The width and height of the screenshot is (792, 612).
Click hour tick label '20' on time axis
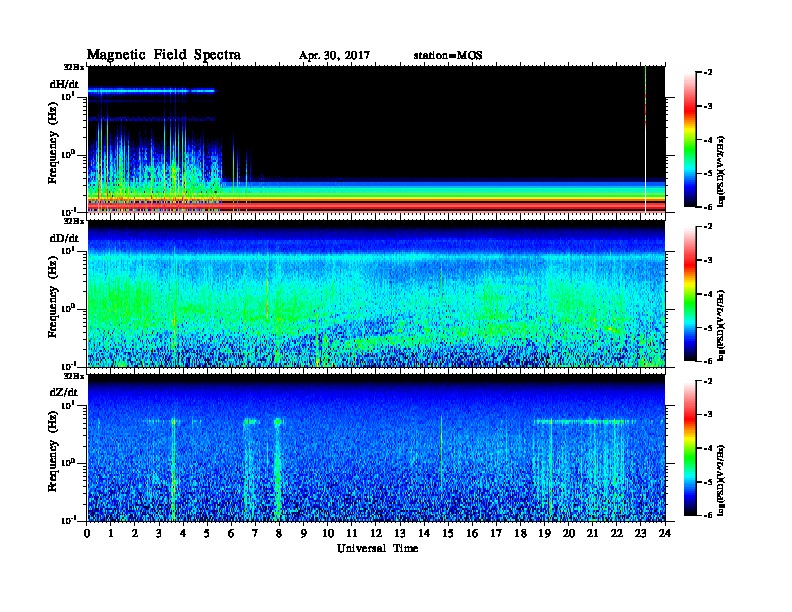click(569, 533)
